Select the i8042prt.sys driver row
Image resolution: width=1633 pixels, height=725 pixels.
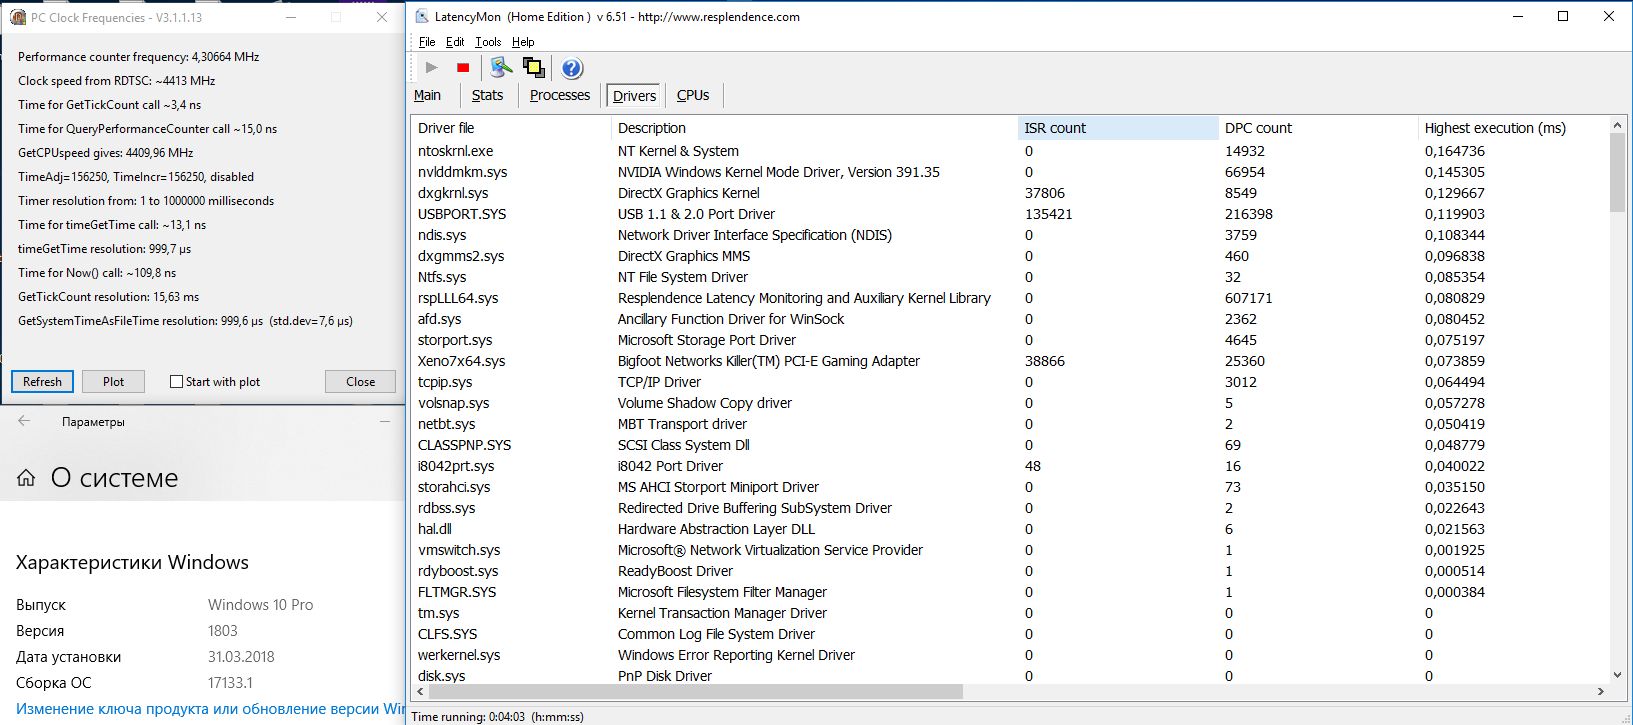click(x=1010, y=466)
